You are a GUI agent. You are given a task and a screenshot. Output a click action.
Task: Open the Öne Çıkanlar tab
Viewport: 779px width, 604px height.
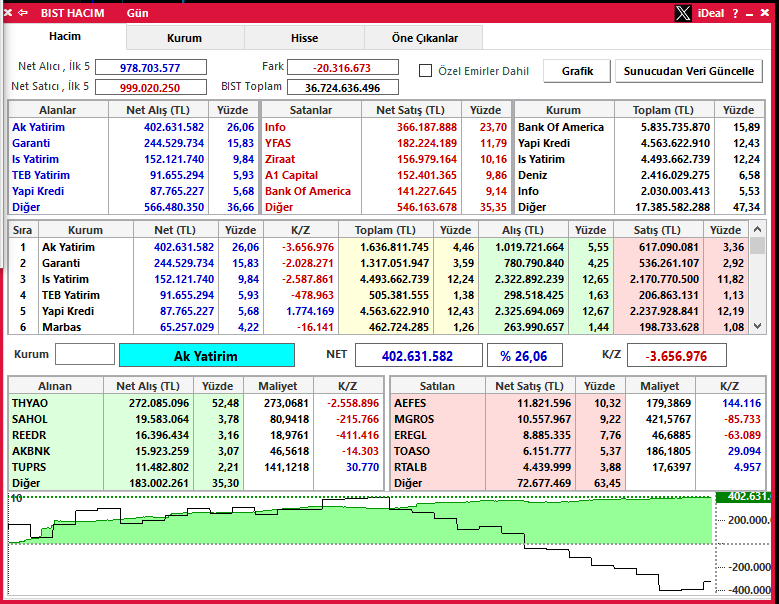424,38
